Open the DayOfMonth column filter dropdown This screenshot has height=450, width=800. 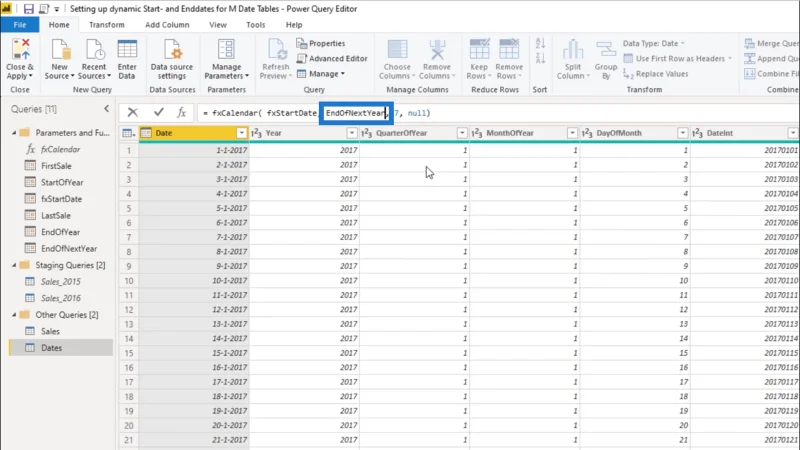pos(682,133)
